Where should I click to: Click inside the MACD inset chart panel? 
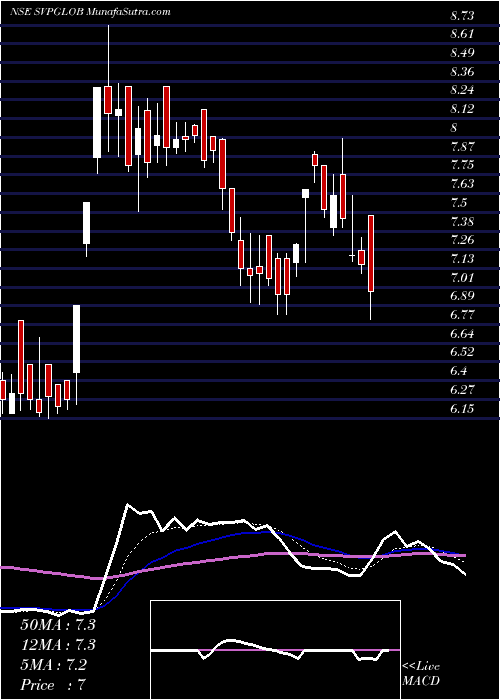point(275,650)
